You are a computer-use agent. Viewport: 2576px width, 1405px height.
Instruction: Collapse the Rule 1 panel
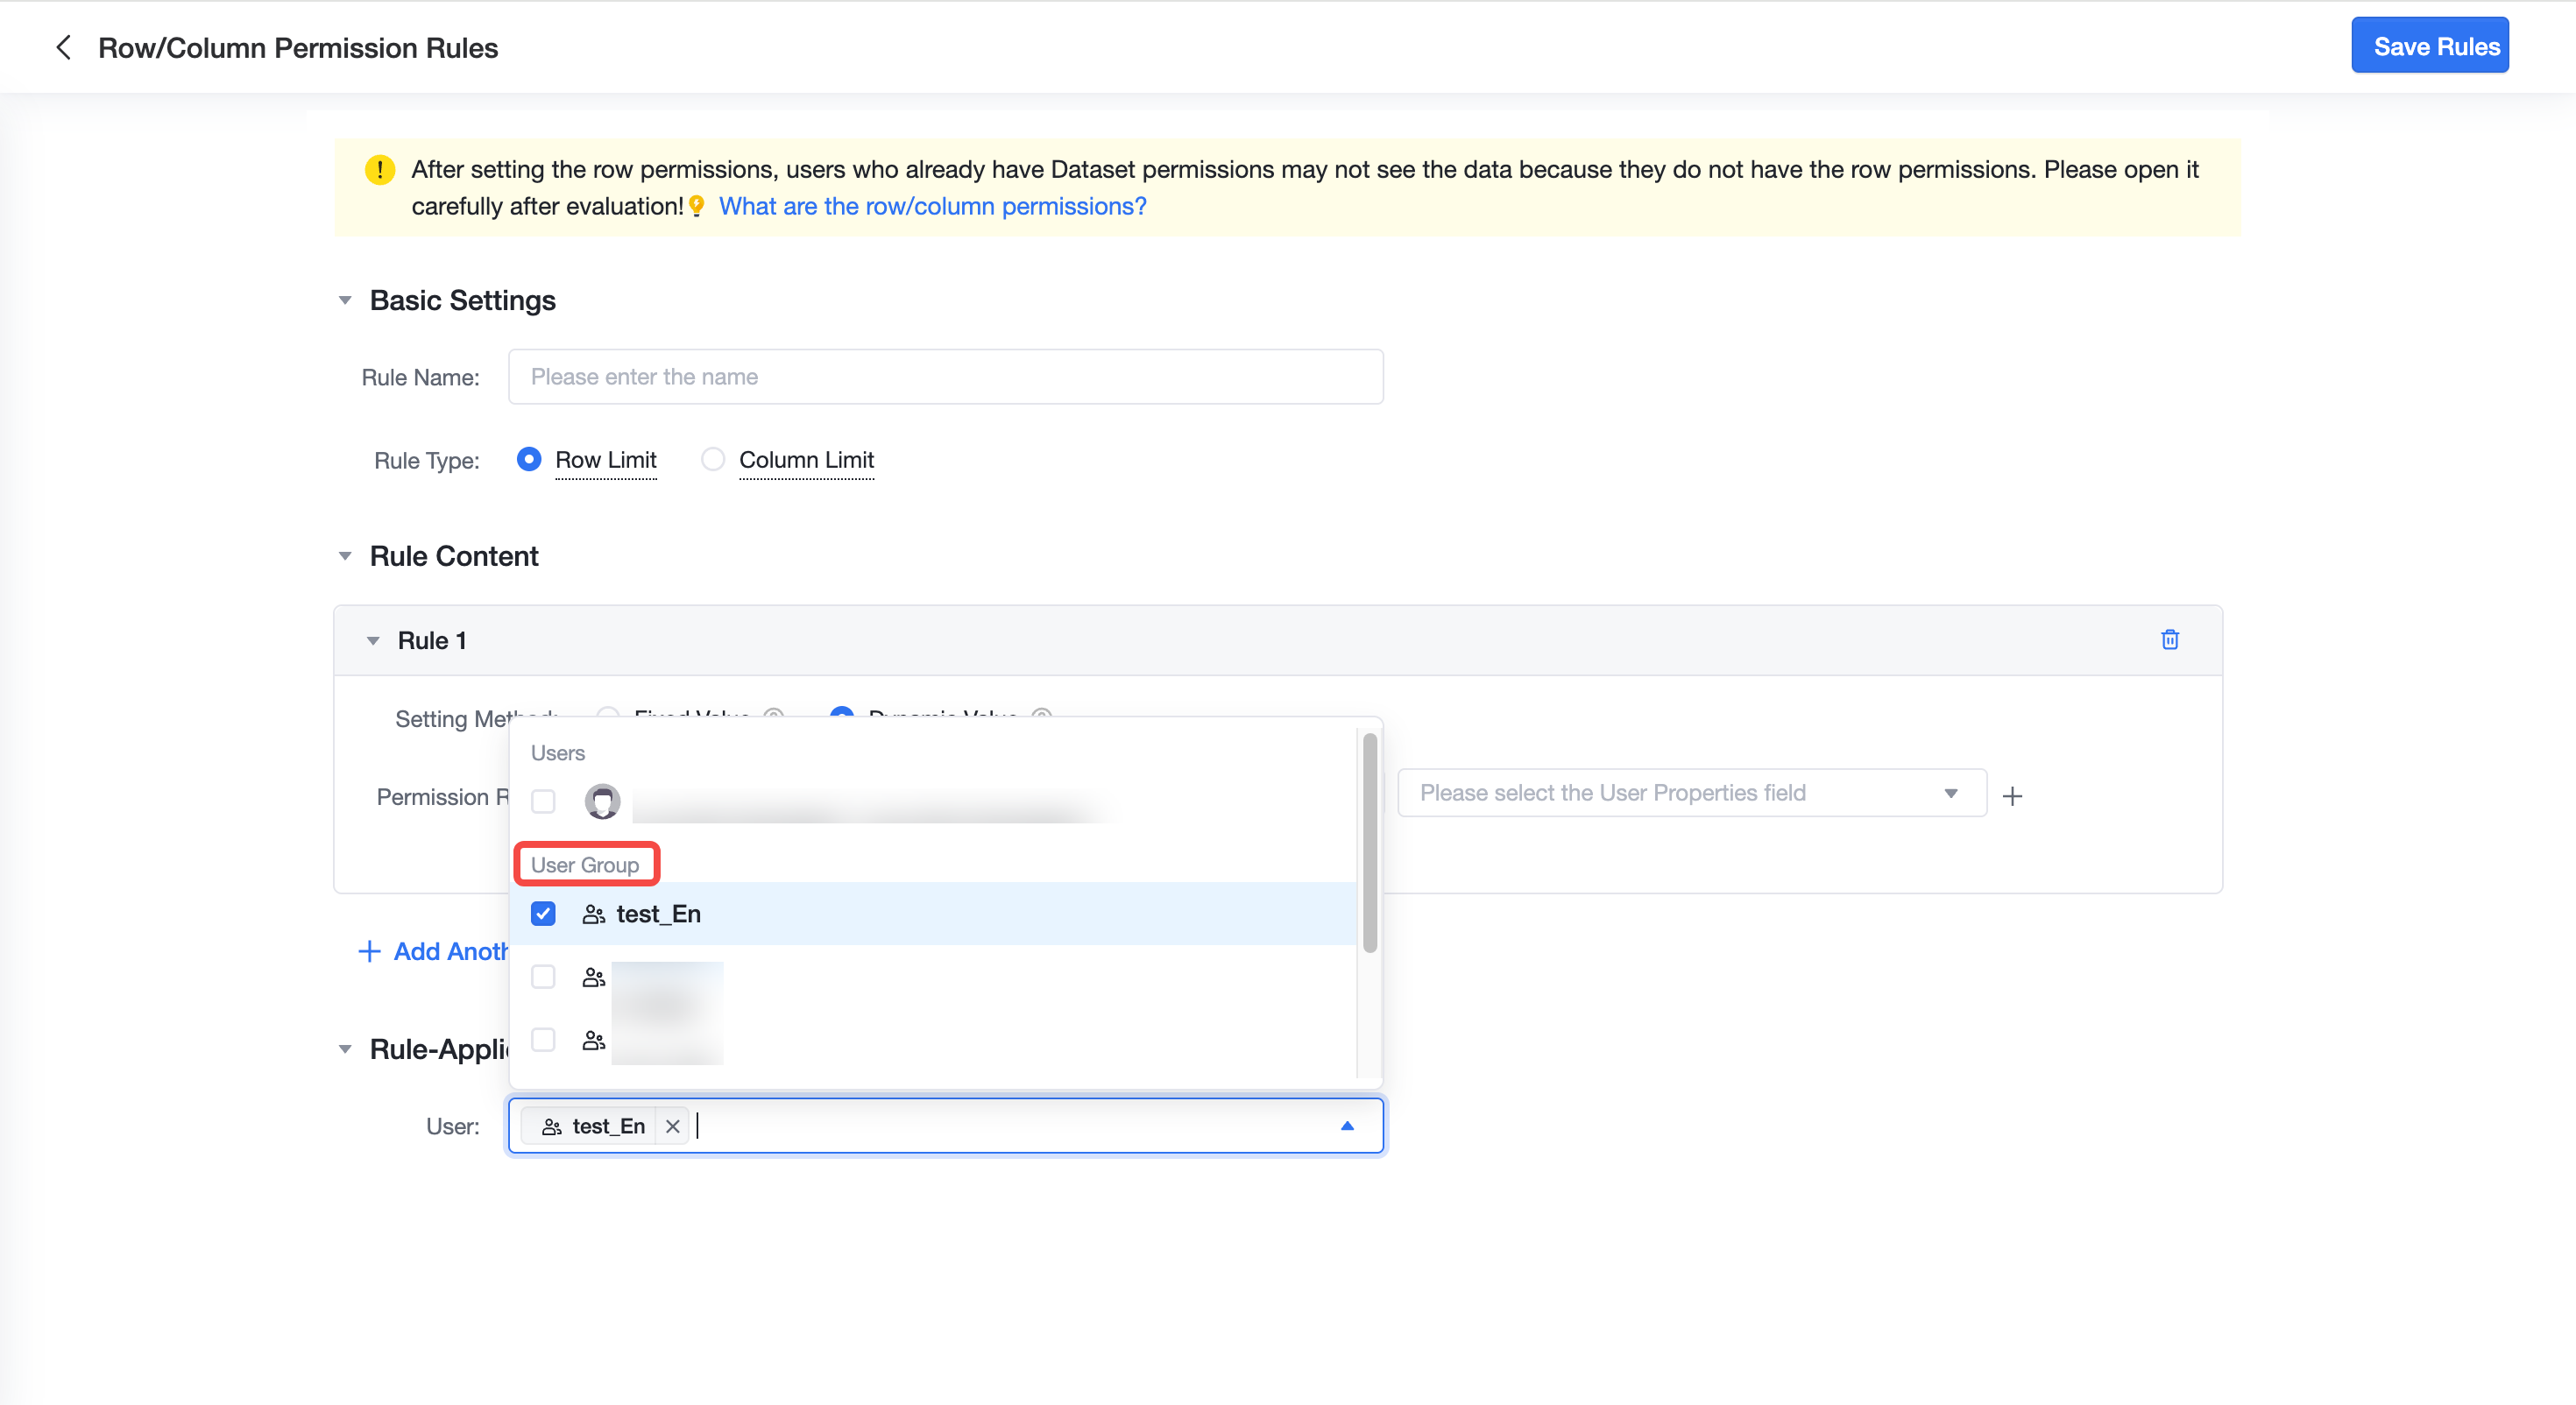[373, 640]
